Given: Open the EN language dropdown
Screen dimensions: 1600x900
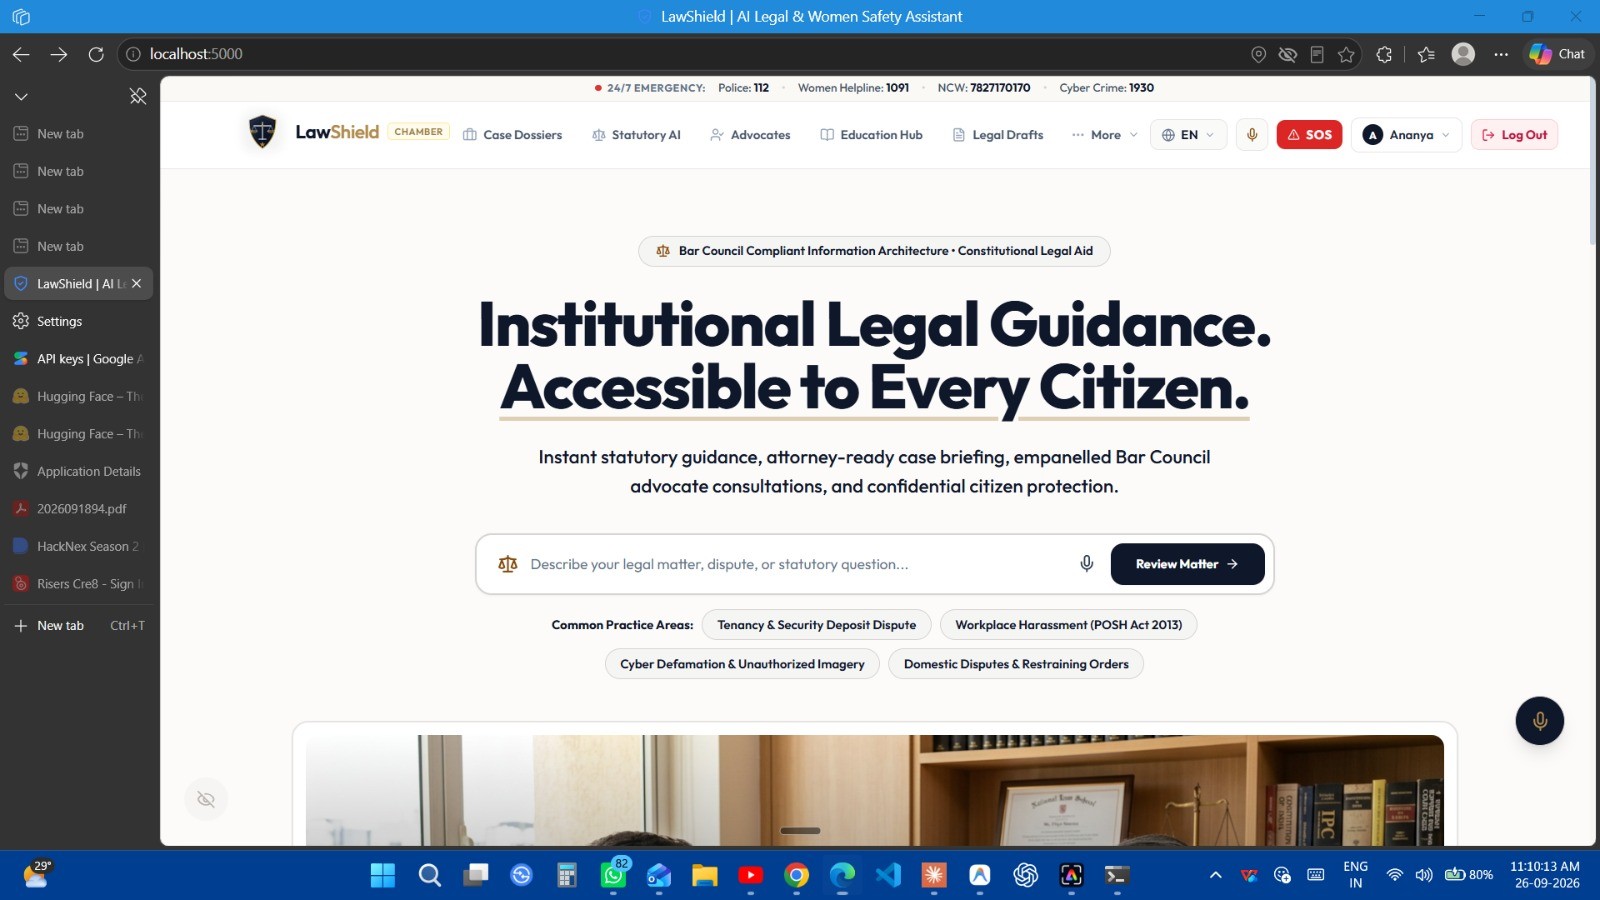Looking at the screenshot, I should [x=1188, y=135].
